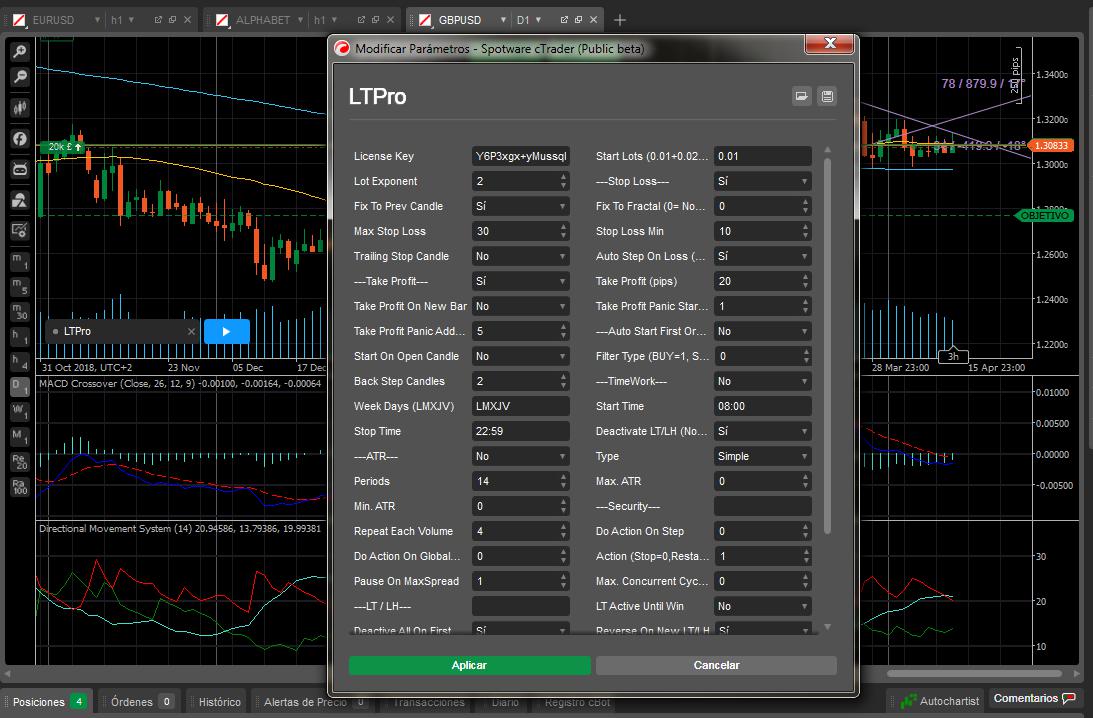Select the m30 timeframe button
This screenshot has width=1093, height=718.
20,311
